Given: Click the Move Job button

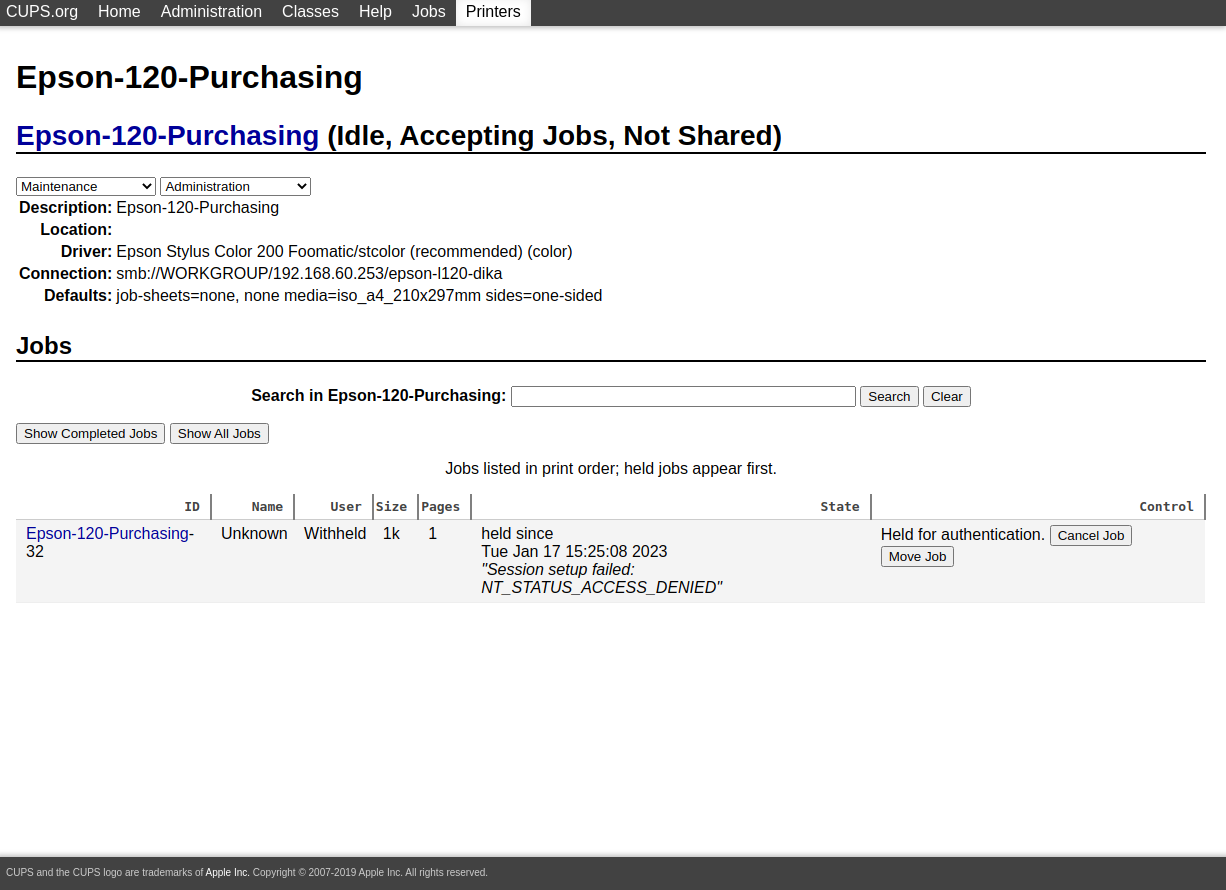Looking at the screenshot, I should [917, 556].
